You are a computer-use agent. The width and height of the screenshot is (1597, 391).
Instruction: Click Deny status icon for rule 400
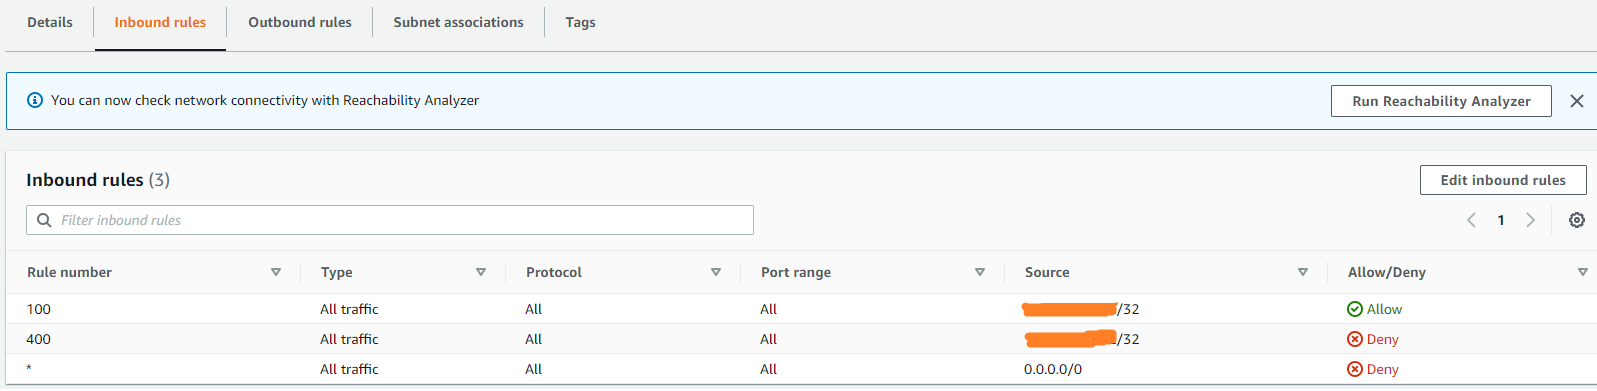pyautogui.click(x=1355, y=339)
